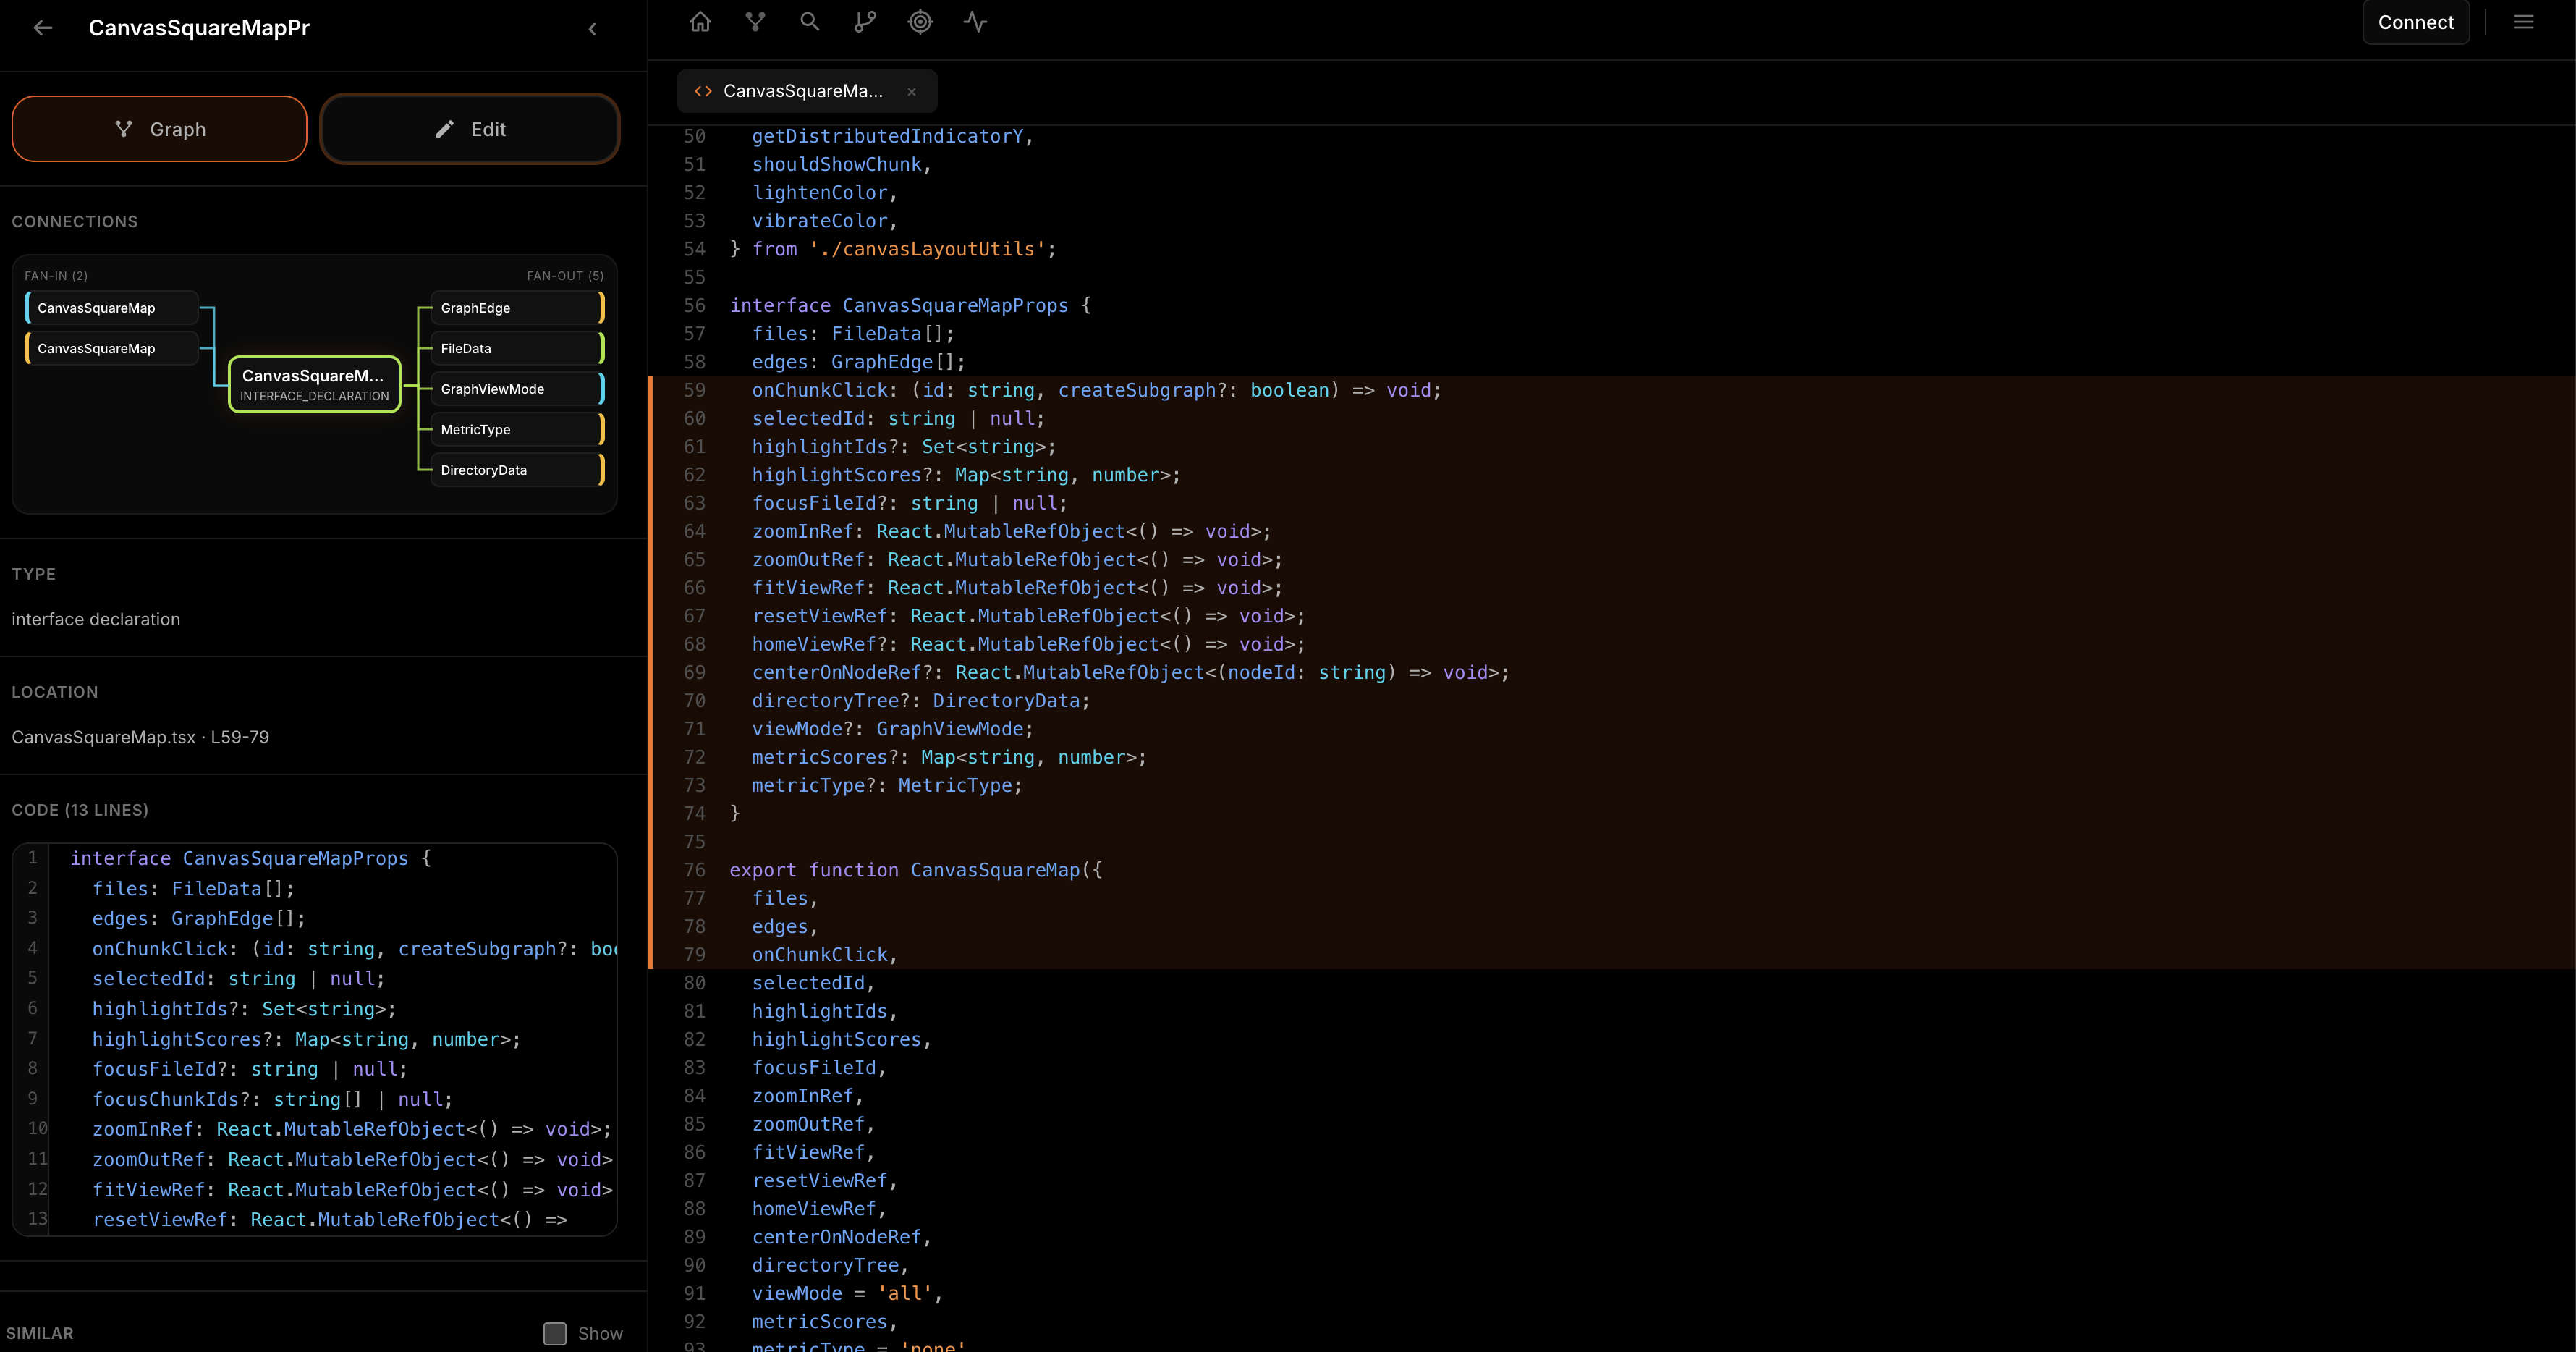Close the CanvasSquareMa... file tab
2576x1352 pixels.
point(911,92)
